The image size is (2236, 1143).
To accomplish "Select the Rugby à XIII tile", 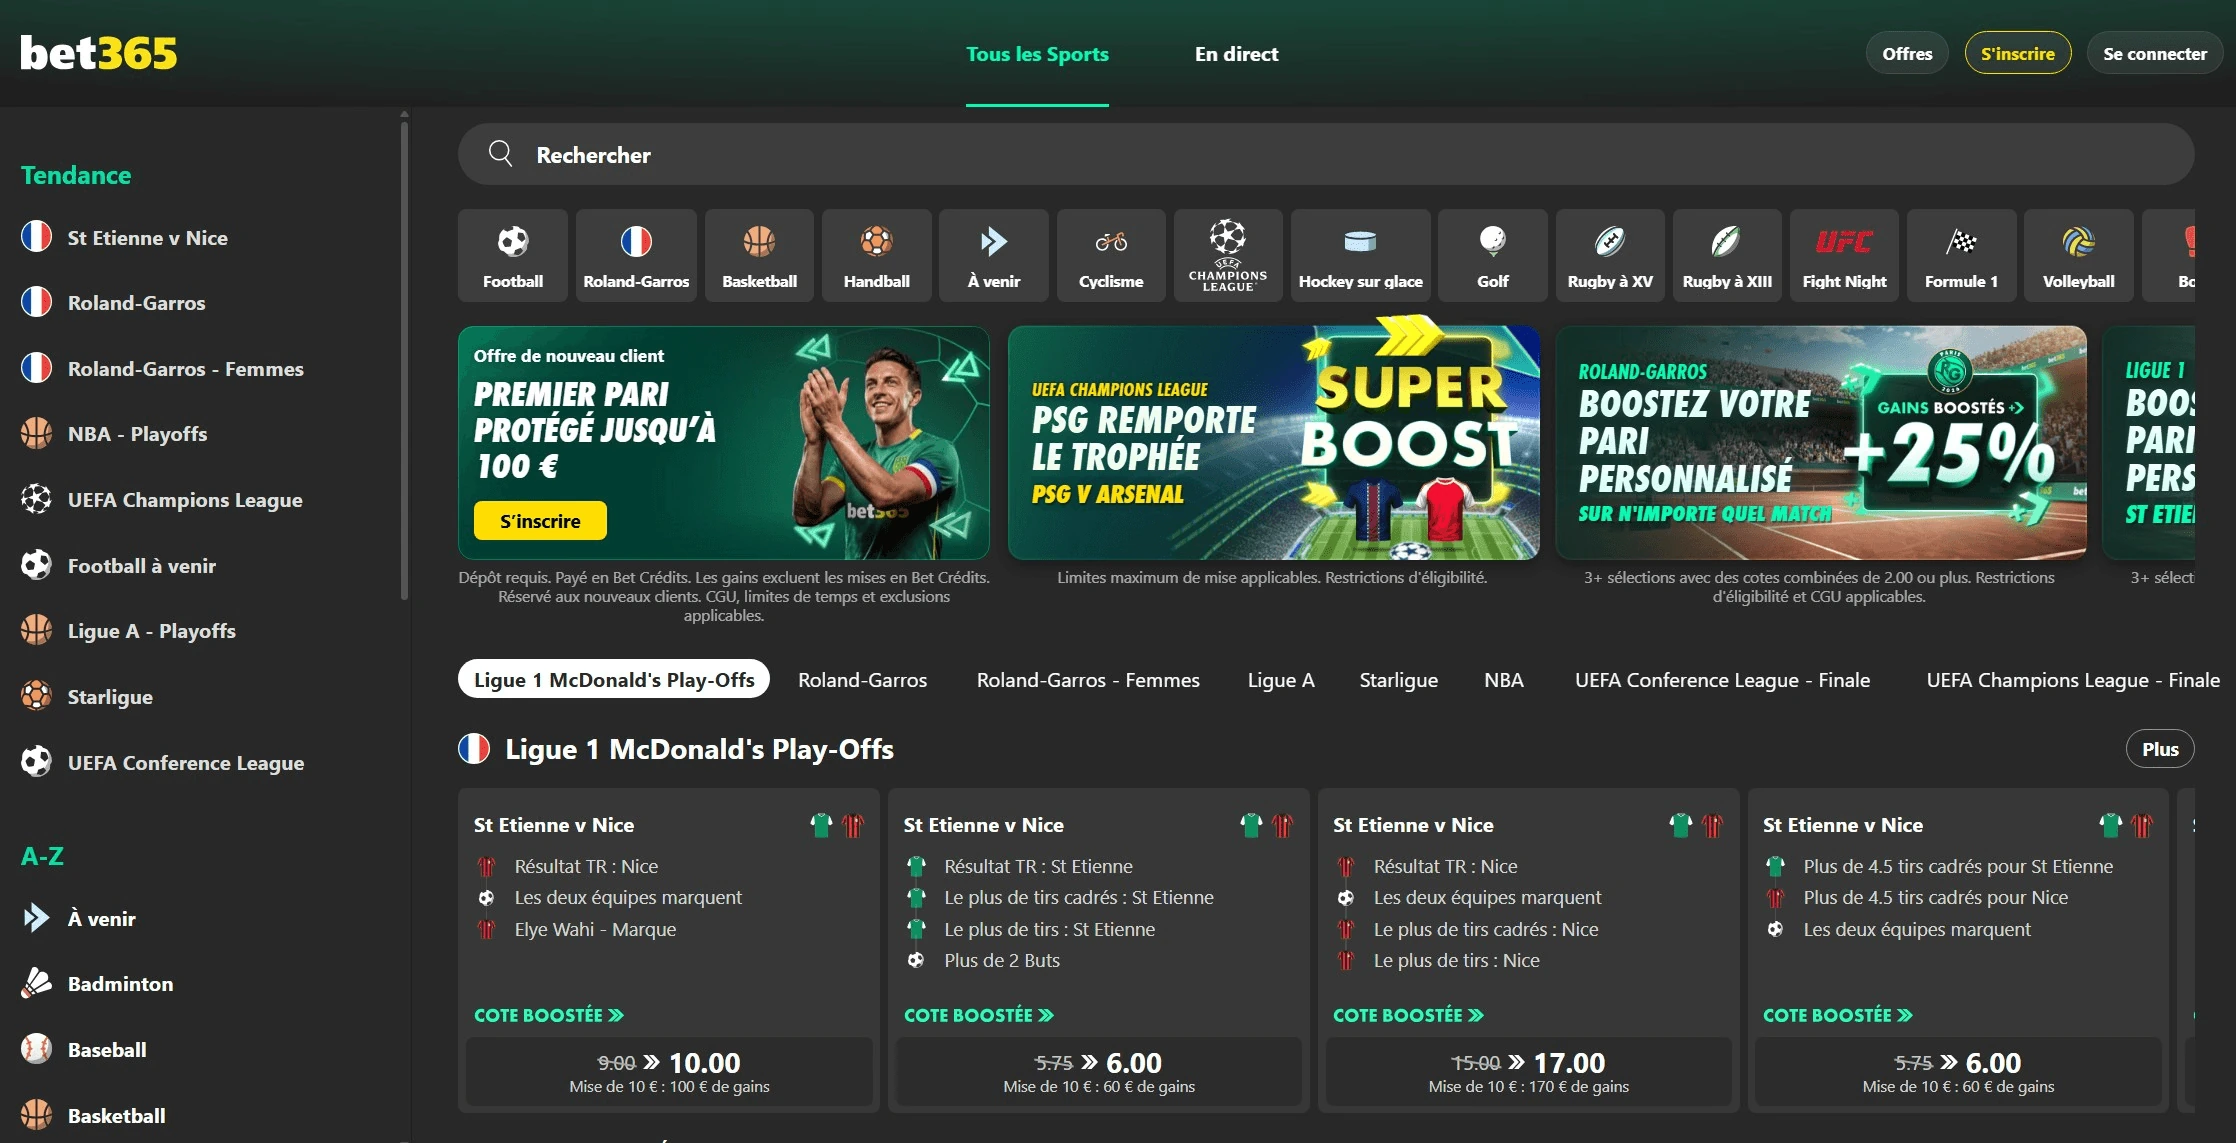I will 1727,255.
